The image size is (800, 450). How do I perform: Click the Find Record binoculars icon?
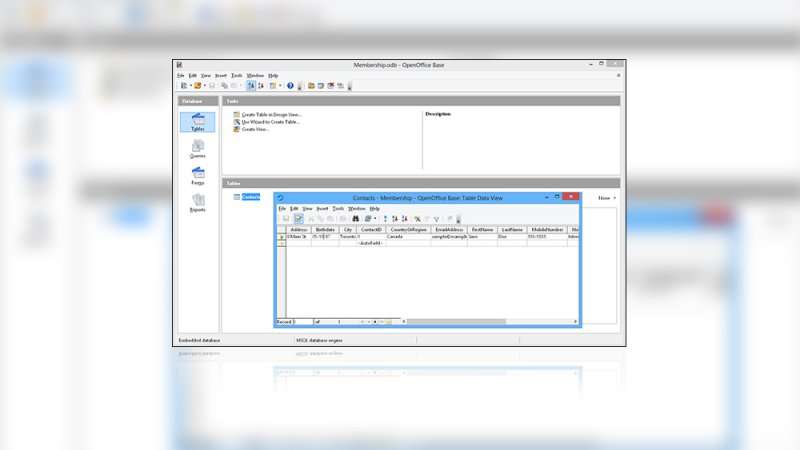[x=356, y=219]
